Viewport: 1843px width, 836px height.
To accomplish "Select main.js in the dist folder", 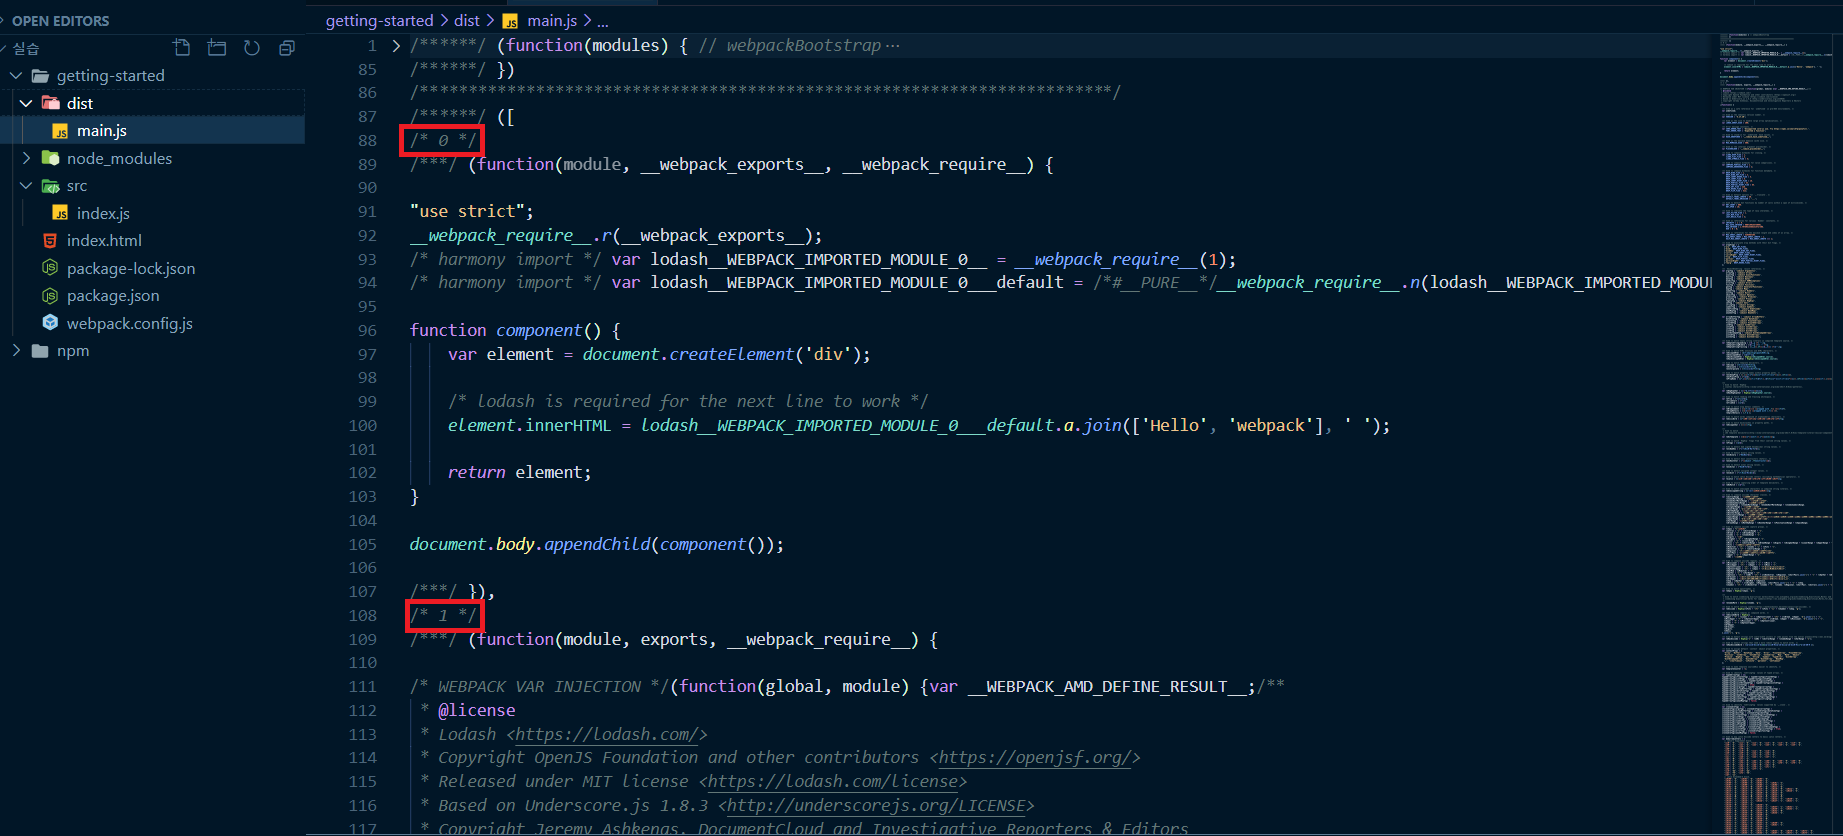I will tap(101, 130).
